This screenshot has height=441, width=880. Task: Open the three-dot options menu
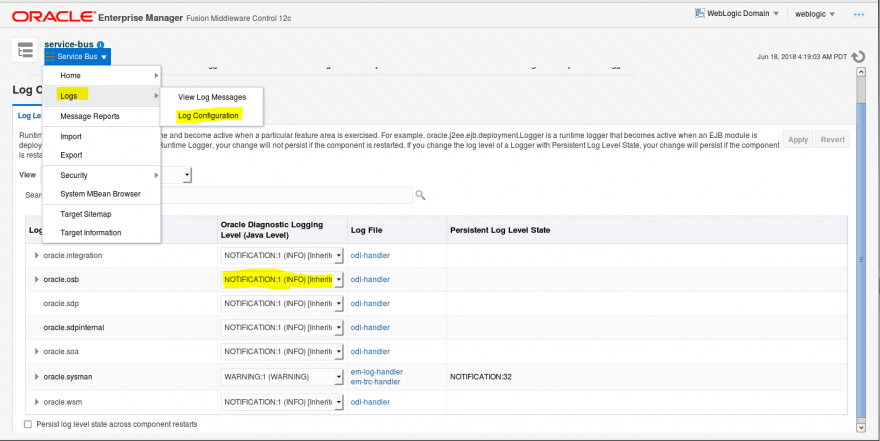tap(859, 15)
